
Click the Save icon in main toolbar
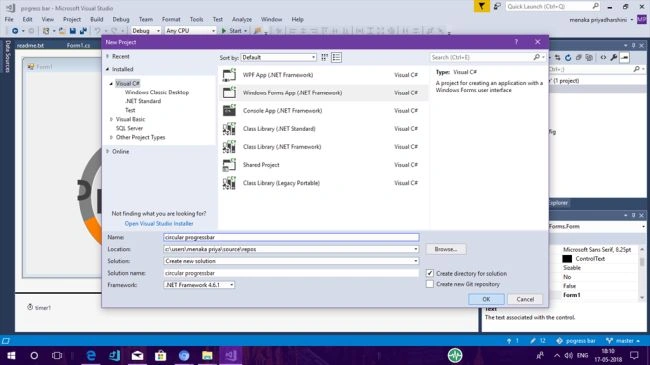(73, 31)
